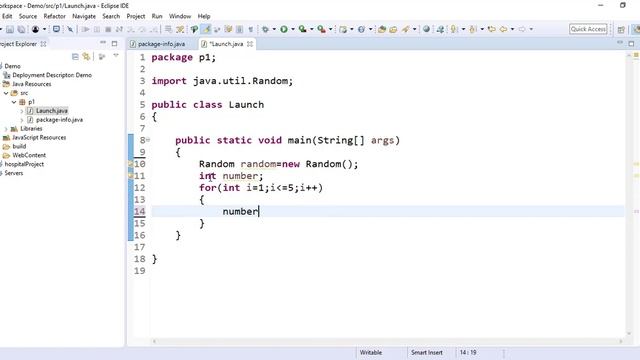The width and height of the screenshot is (640, 360).
Task: Toggle Mark Occurrences highlighter icon
Action: coord(207,29)
